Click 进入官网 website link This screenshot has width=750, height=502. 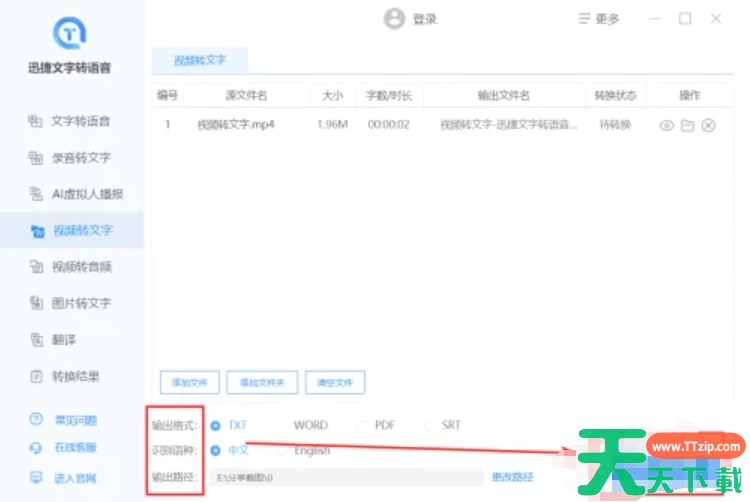pos(75,478)
